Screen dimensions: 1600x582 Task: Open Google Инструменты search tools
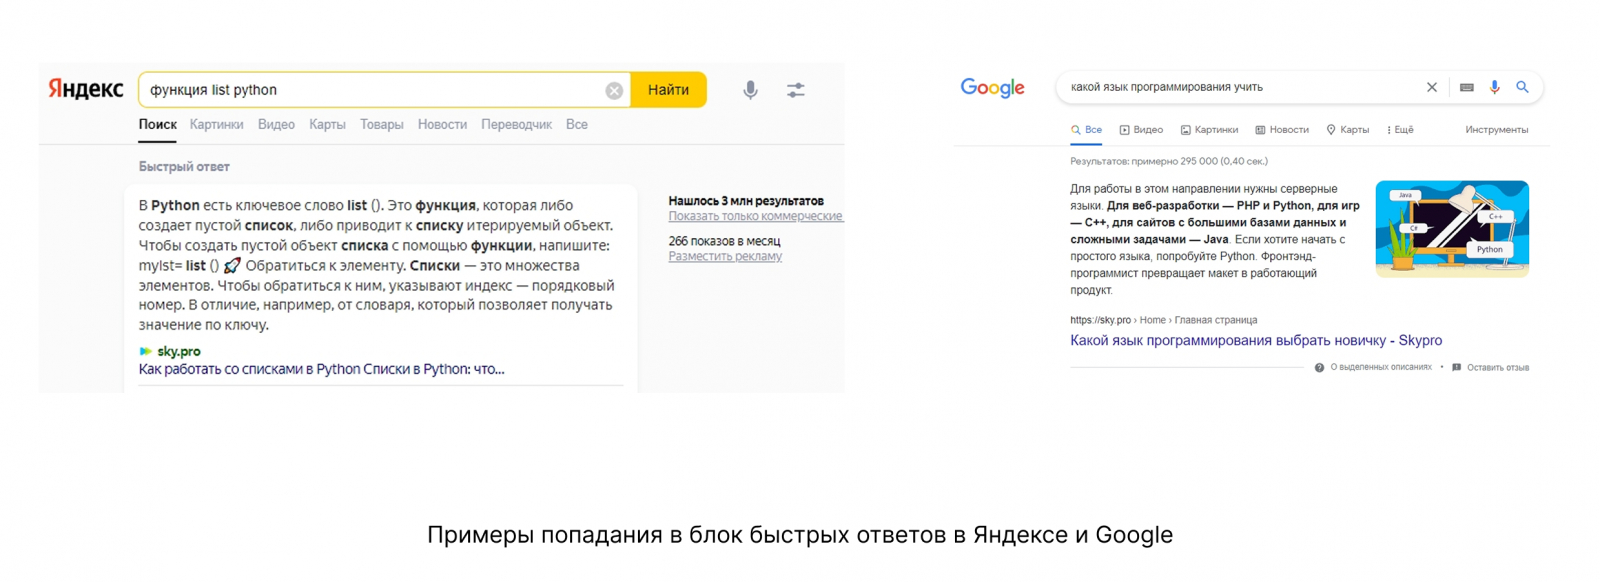(x=1496, y=130)
